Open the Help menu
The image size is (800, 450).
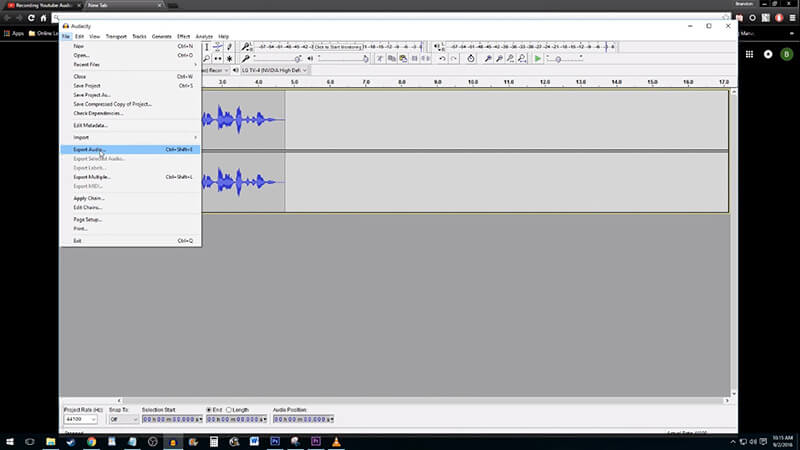(223, 37)
